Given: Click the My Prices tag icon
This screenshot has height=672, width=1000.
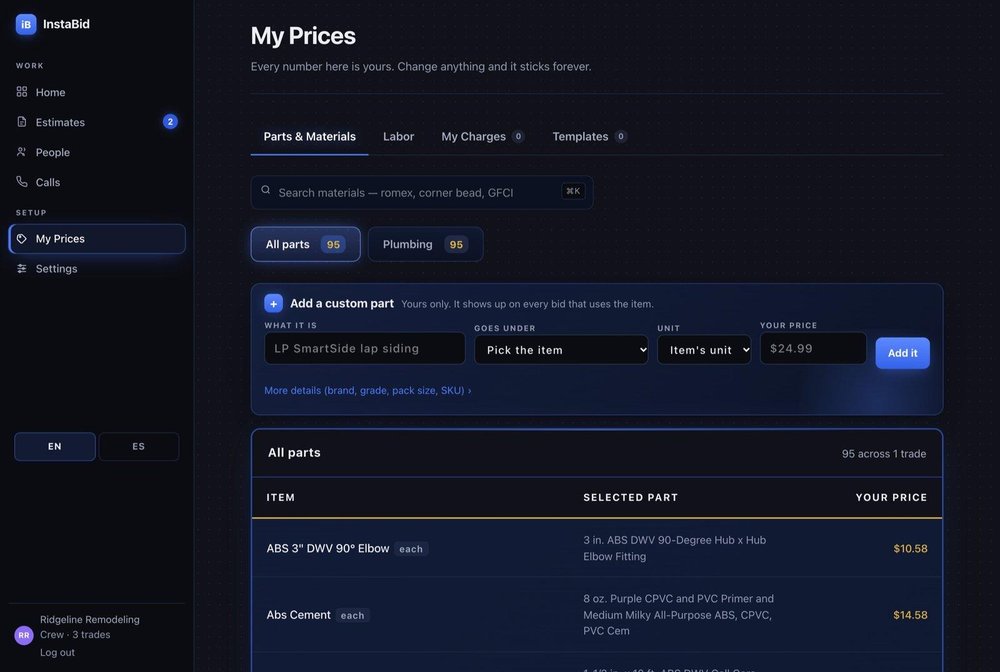Looking at the screenshot, I should coord(22,238).
